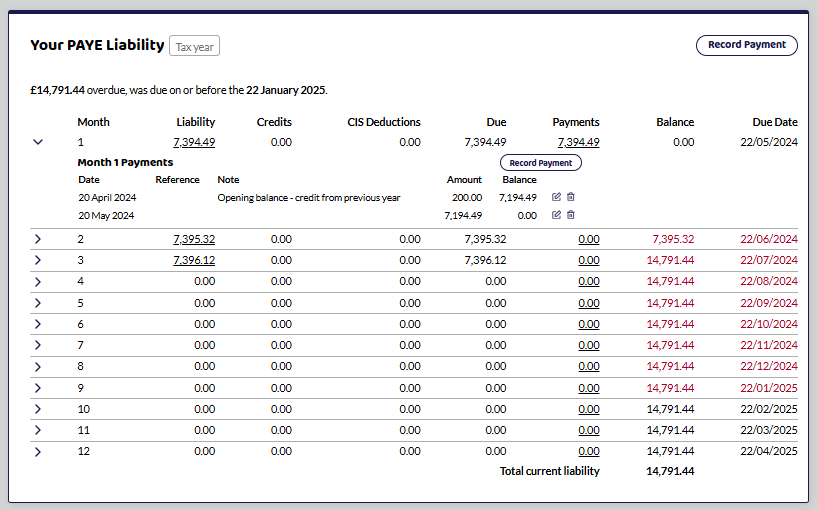The height and width of the screenshot is (510, 818).
Task: Click the 'CIS Deductions' column header
Action: coord(384,122)
